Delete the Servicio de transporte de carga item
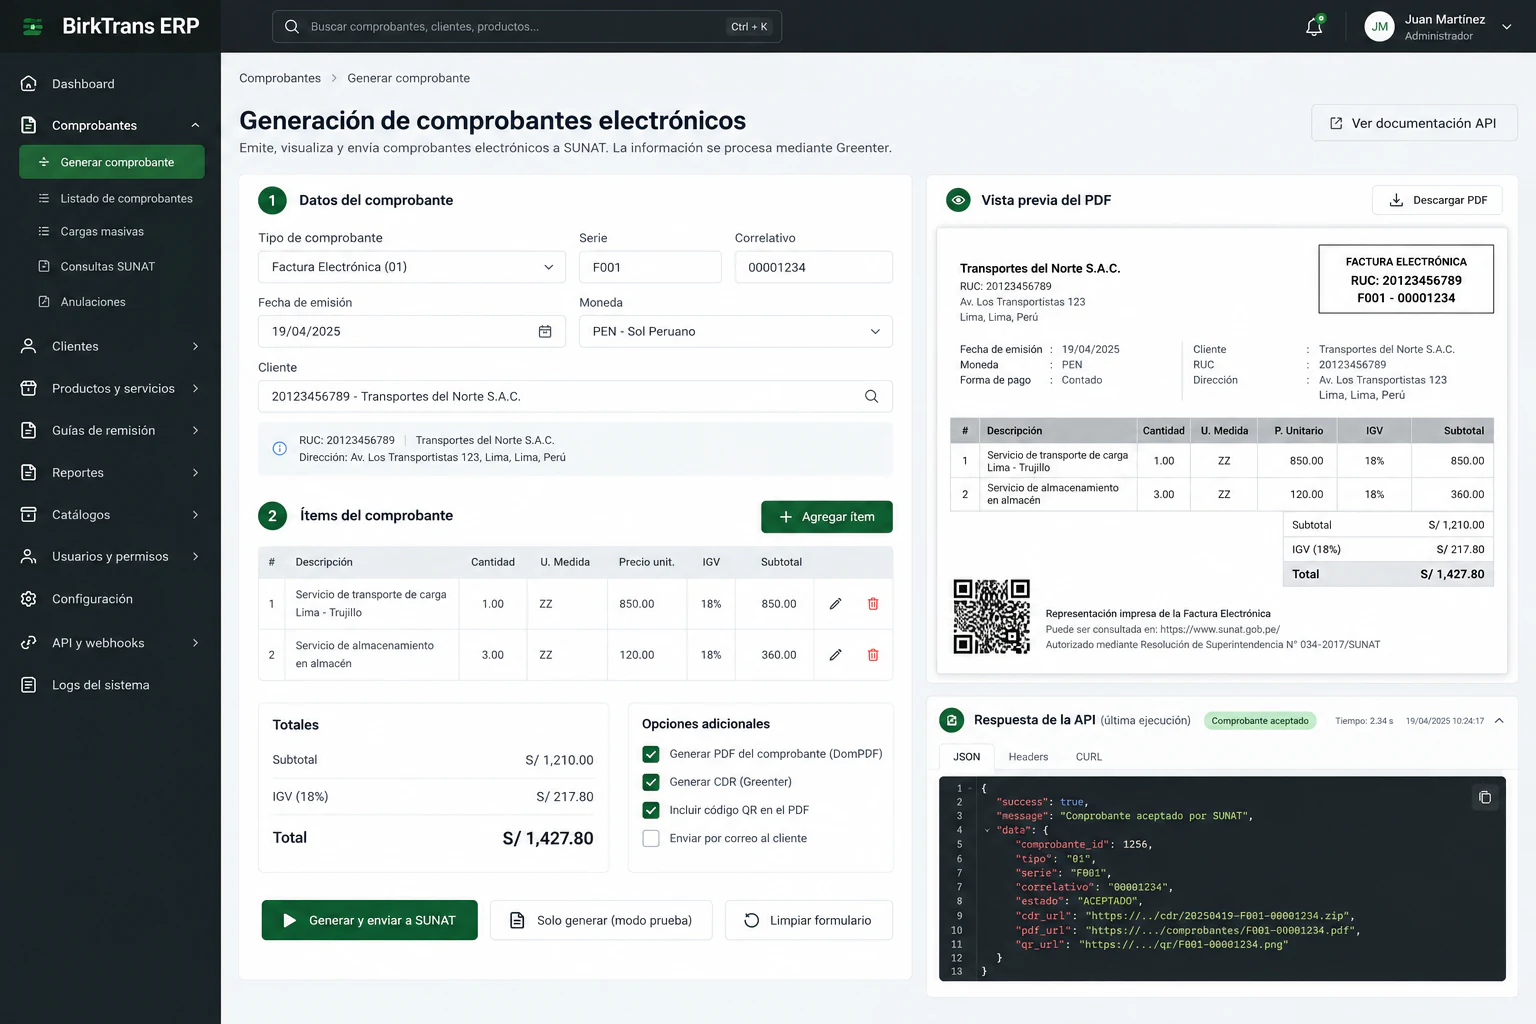 (x=873, y=604)
